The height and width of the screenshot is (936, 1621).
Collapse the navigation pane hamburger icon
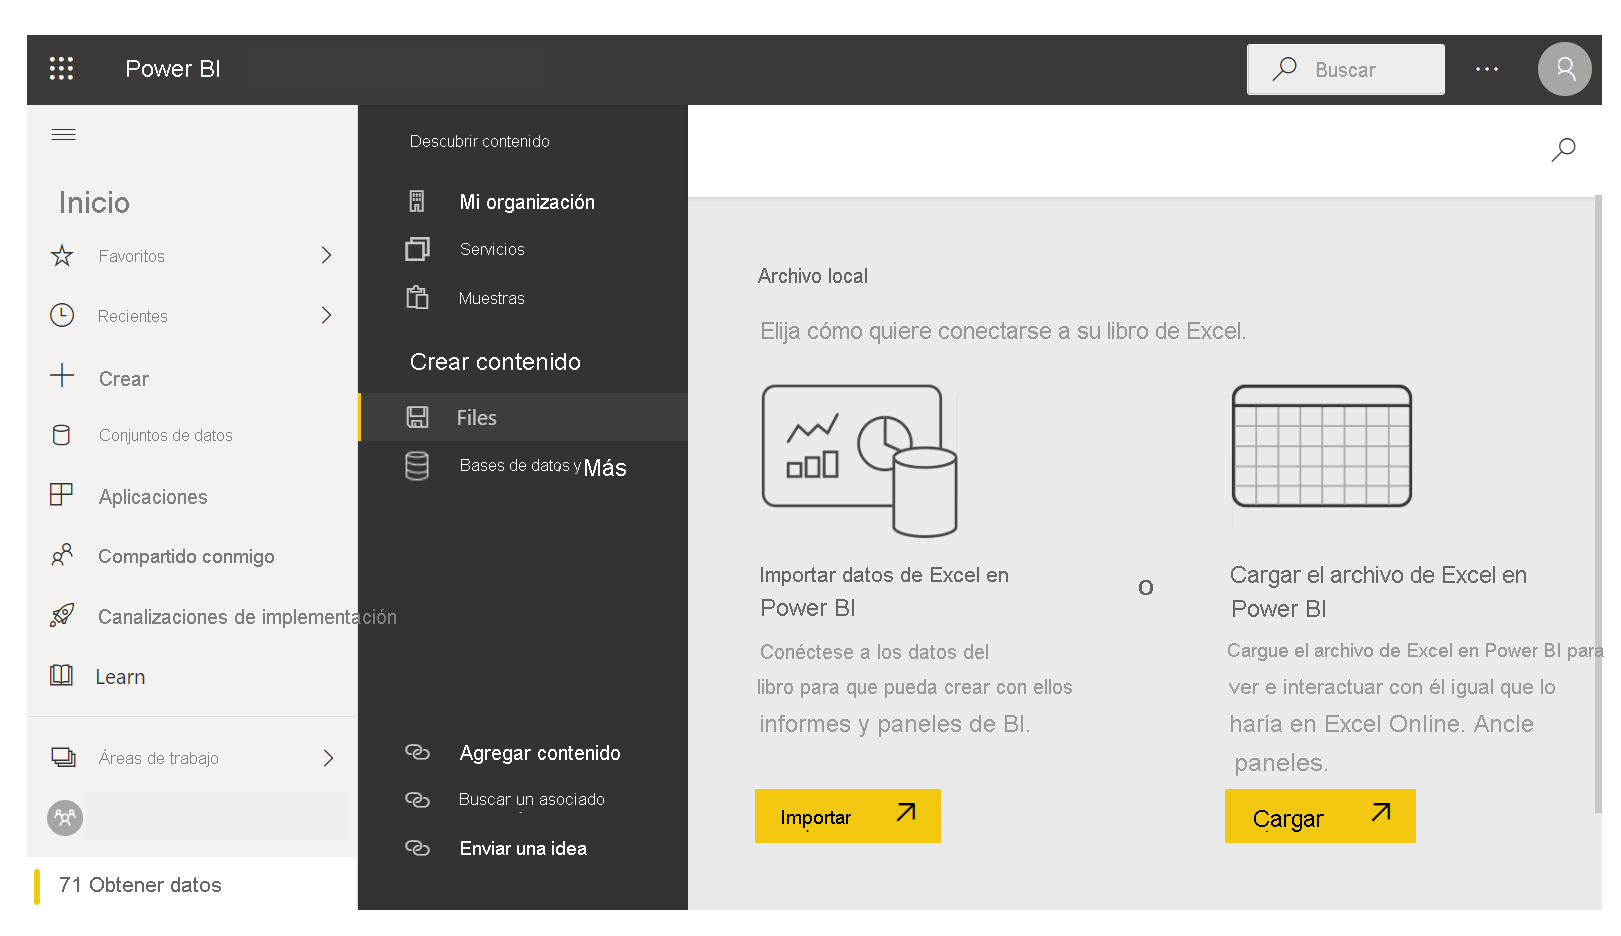63,134
